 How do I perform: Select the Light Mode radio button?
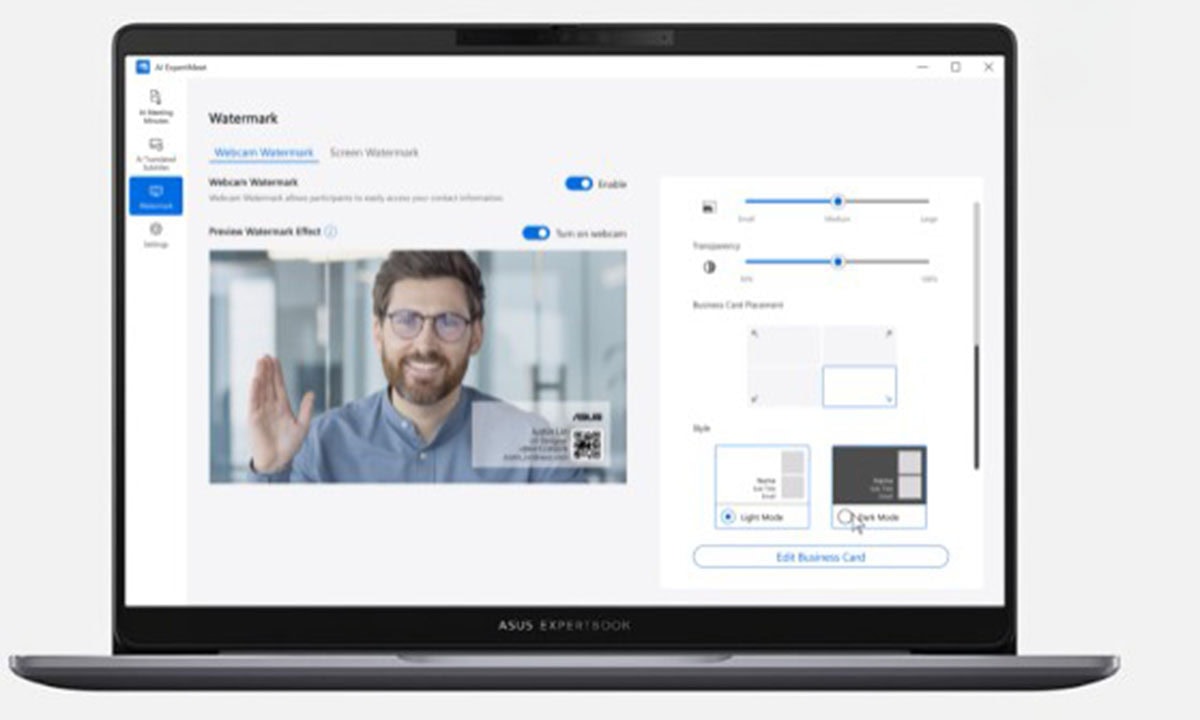pyautogui.click(x=728, y=517)
